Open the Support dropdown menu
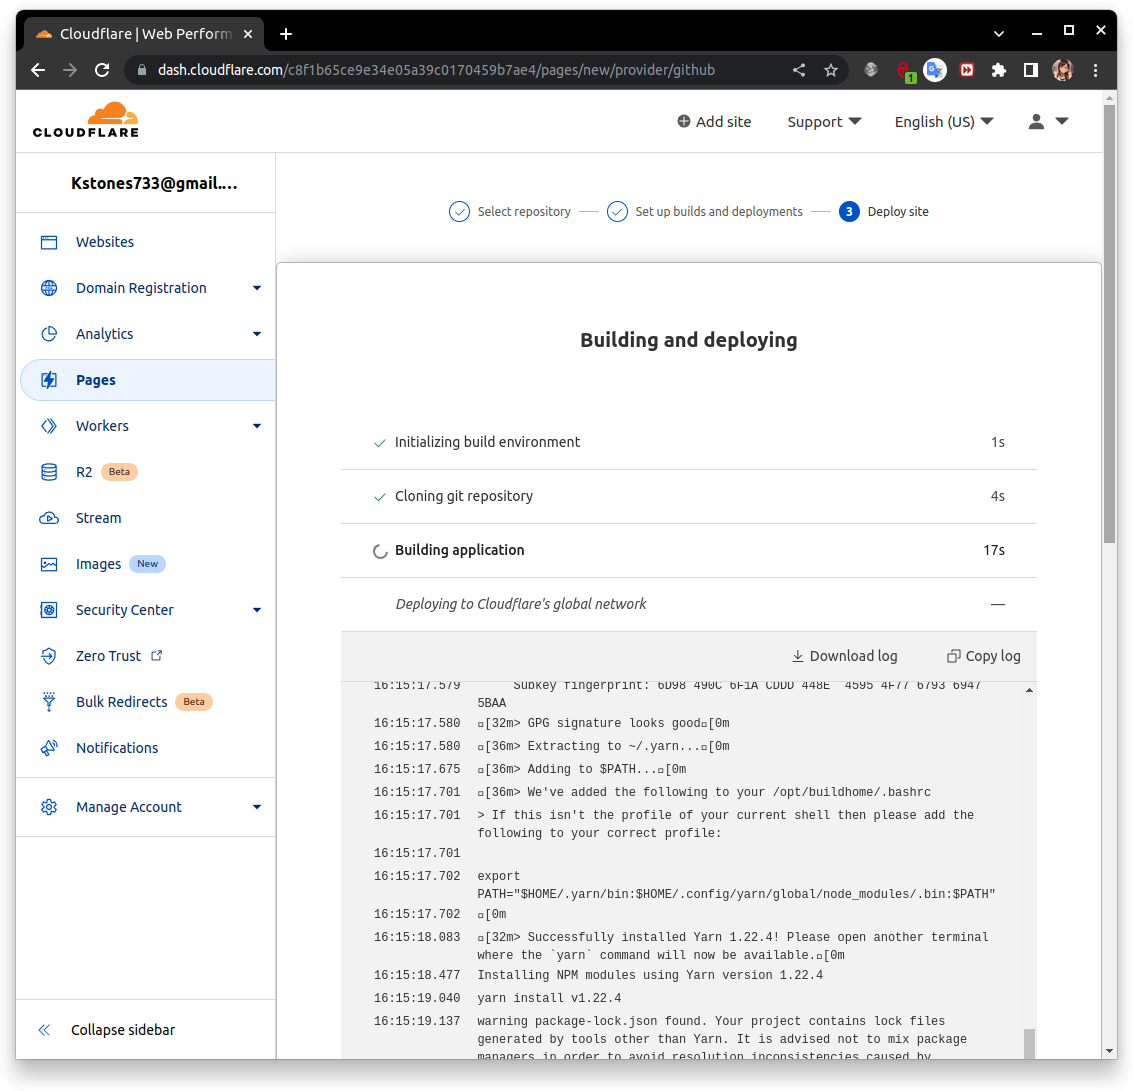 pyautogui.click(x=823, y=121)
